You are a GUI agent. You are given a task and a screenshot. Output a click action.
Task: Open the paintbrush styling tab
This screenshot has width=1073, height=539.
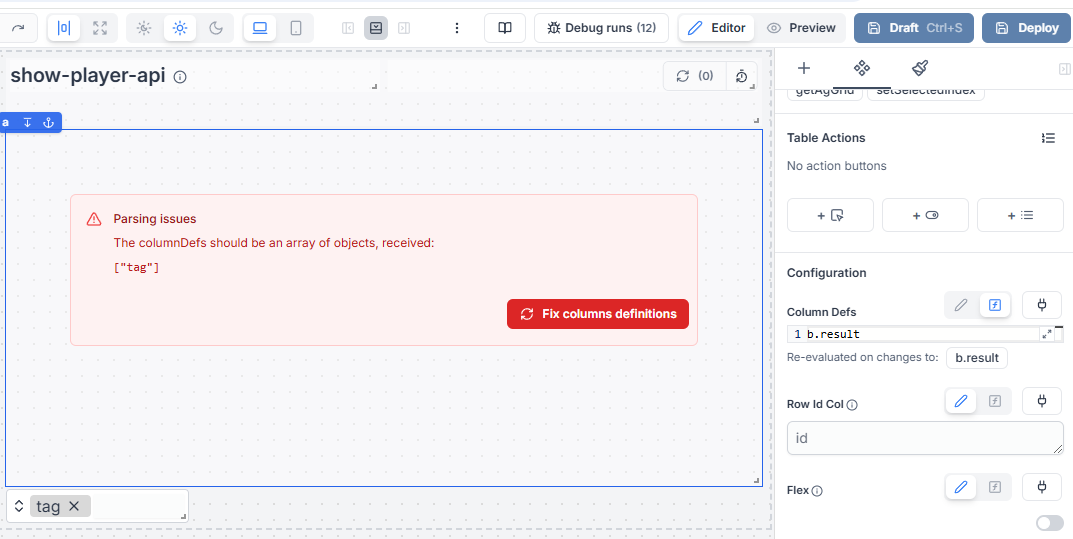click(920, 68)
